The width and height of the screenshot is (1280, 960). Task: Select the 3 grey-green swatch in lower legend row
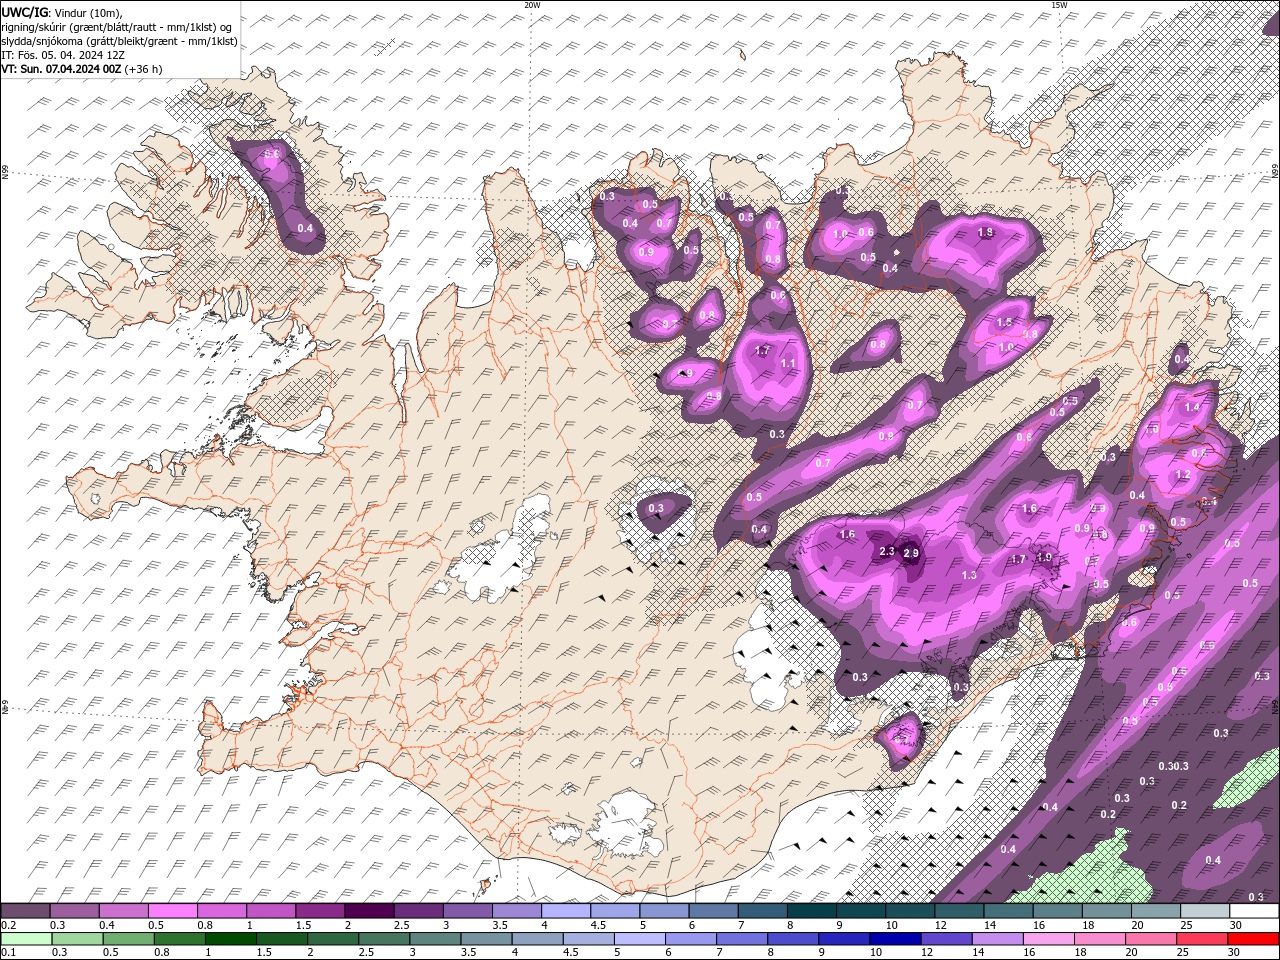click(x=436, y=939)
